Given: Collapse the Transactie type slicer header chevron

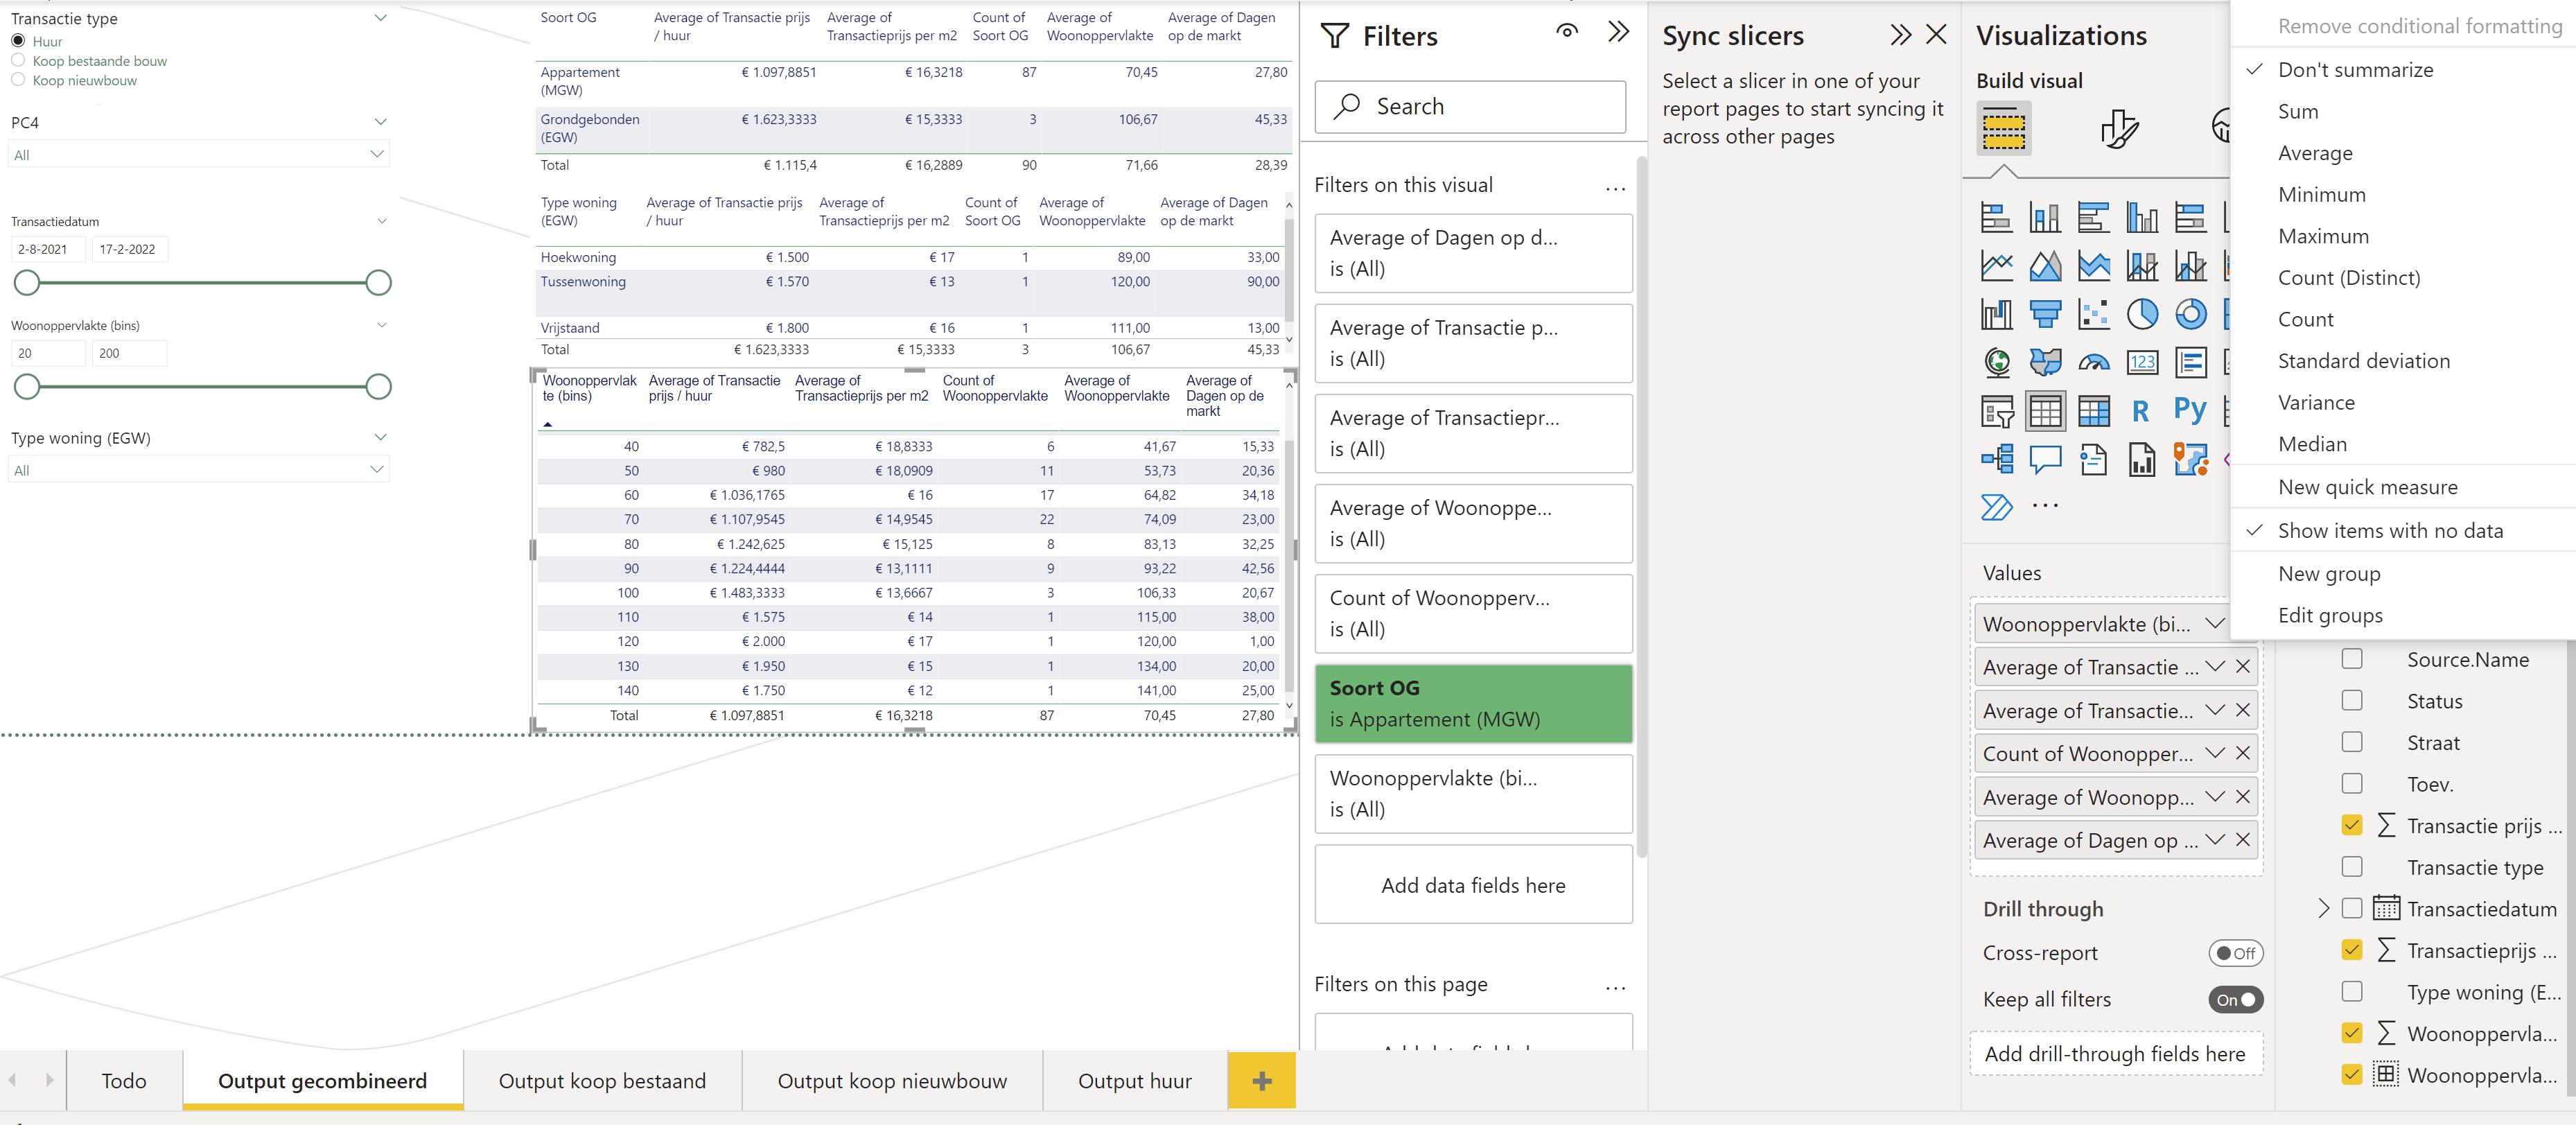Looking at the screenshot, I should pos(380,18).
